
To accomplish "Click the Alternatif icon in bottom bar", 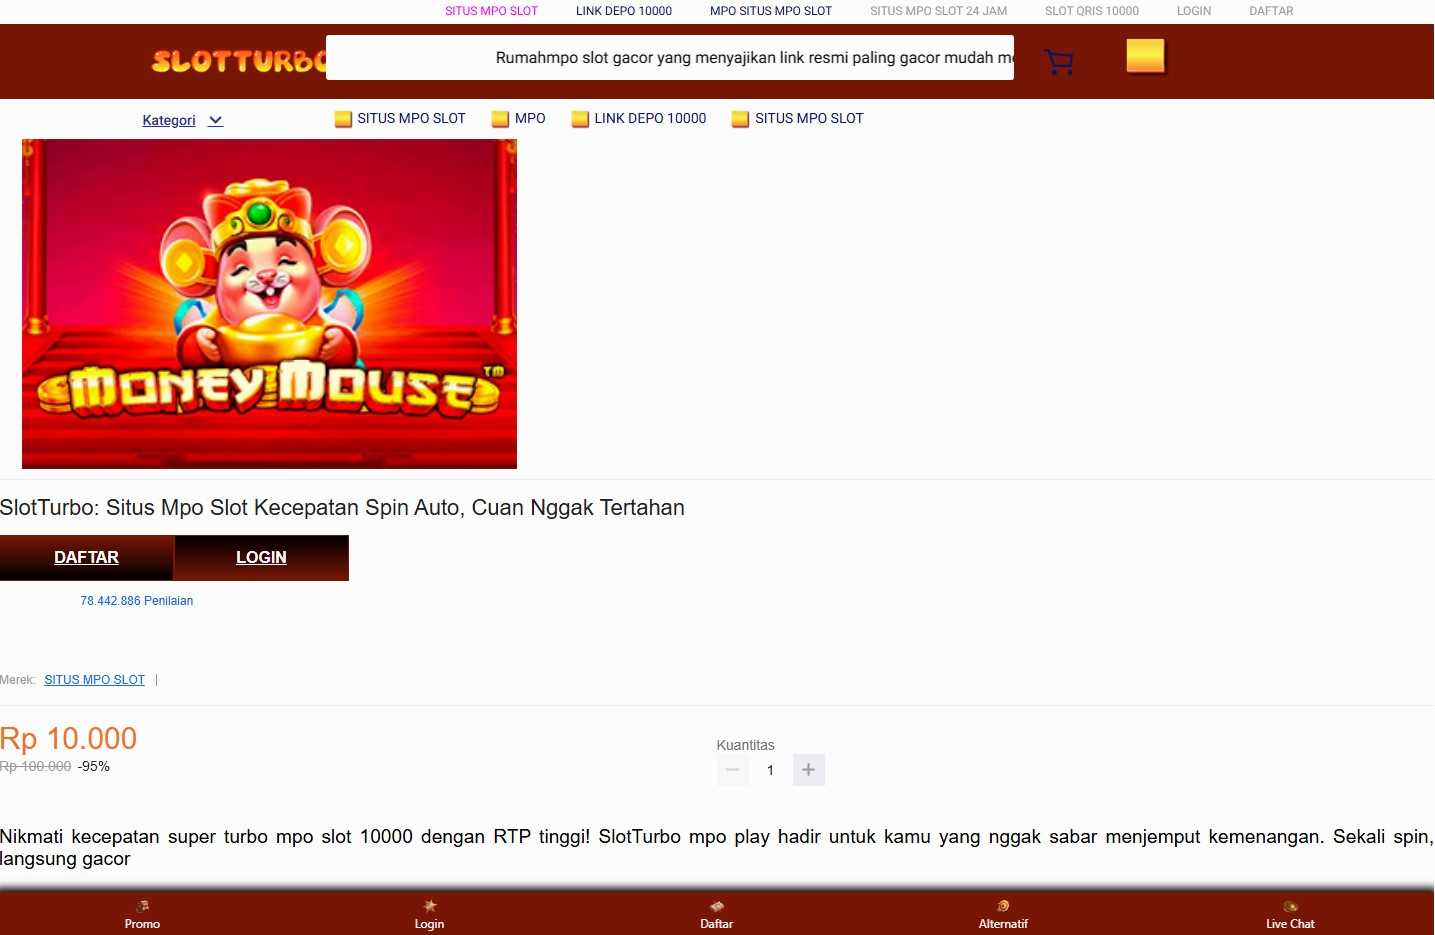I will click(x=1003, y=906).
